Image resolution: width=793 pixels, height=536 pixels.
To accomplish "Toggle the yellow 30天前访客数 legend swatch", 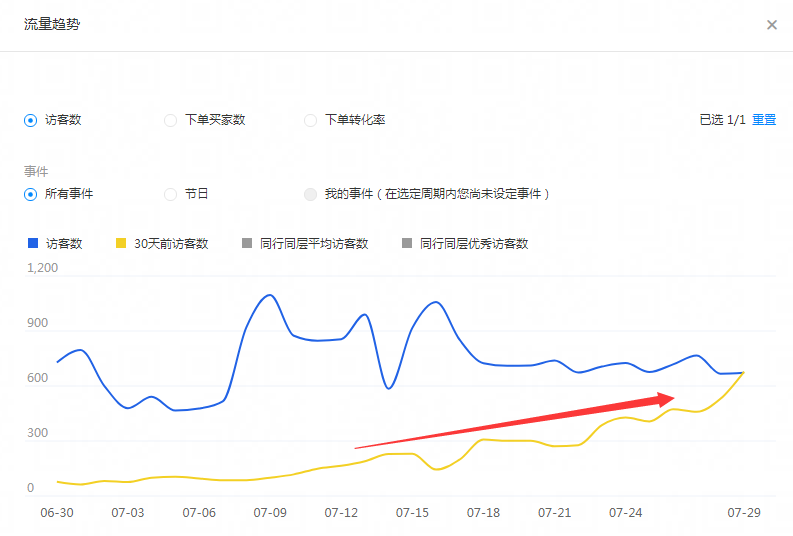I will tap(121, 243).
